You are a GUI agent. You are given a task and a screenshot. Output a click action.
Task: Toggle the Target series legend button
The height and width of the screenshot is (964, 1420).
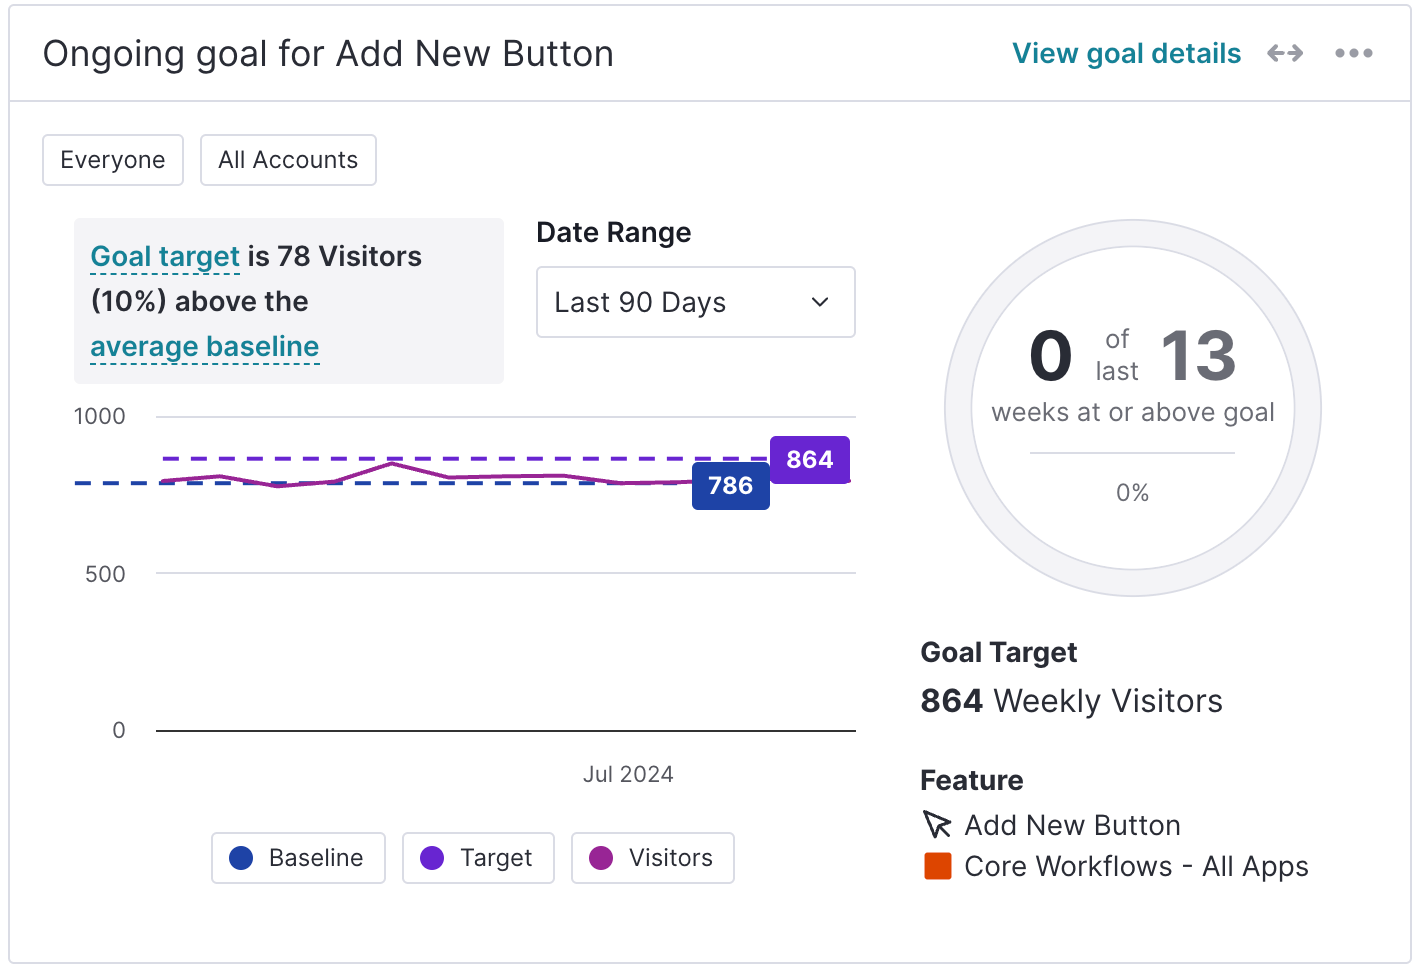click(x=478, y=858)
